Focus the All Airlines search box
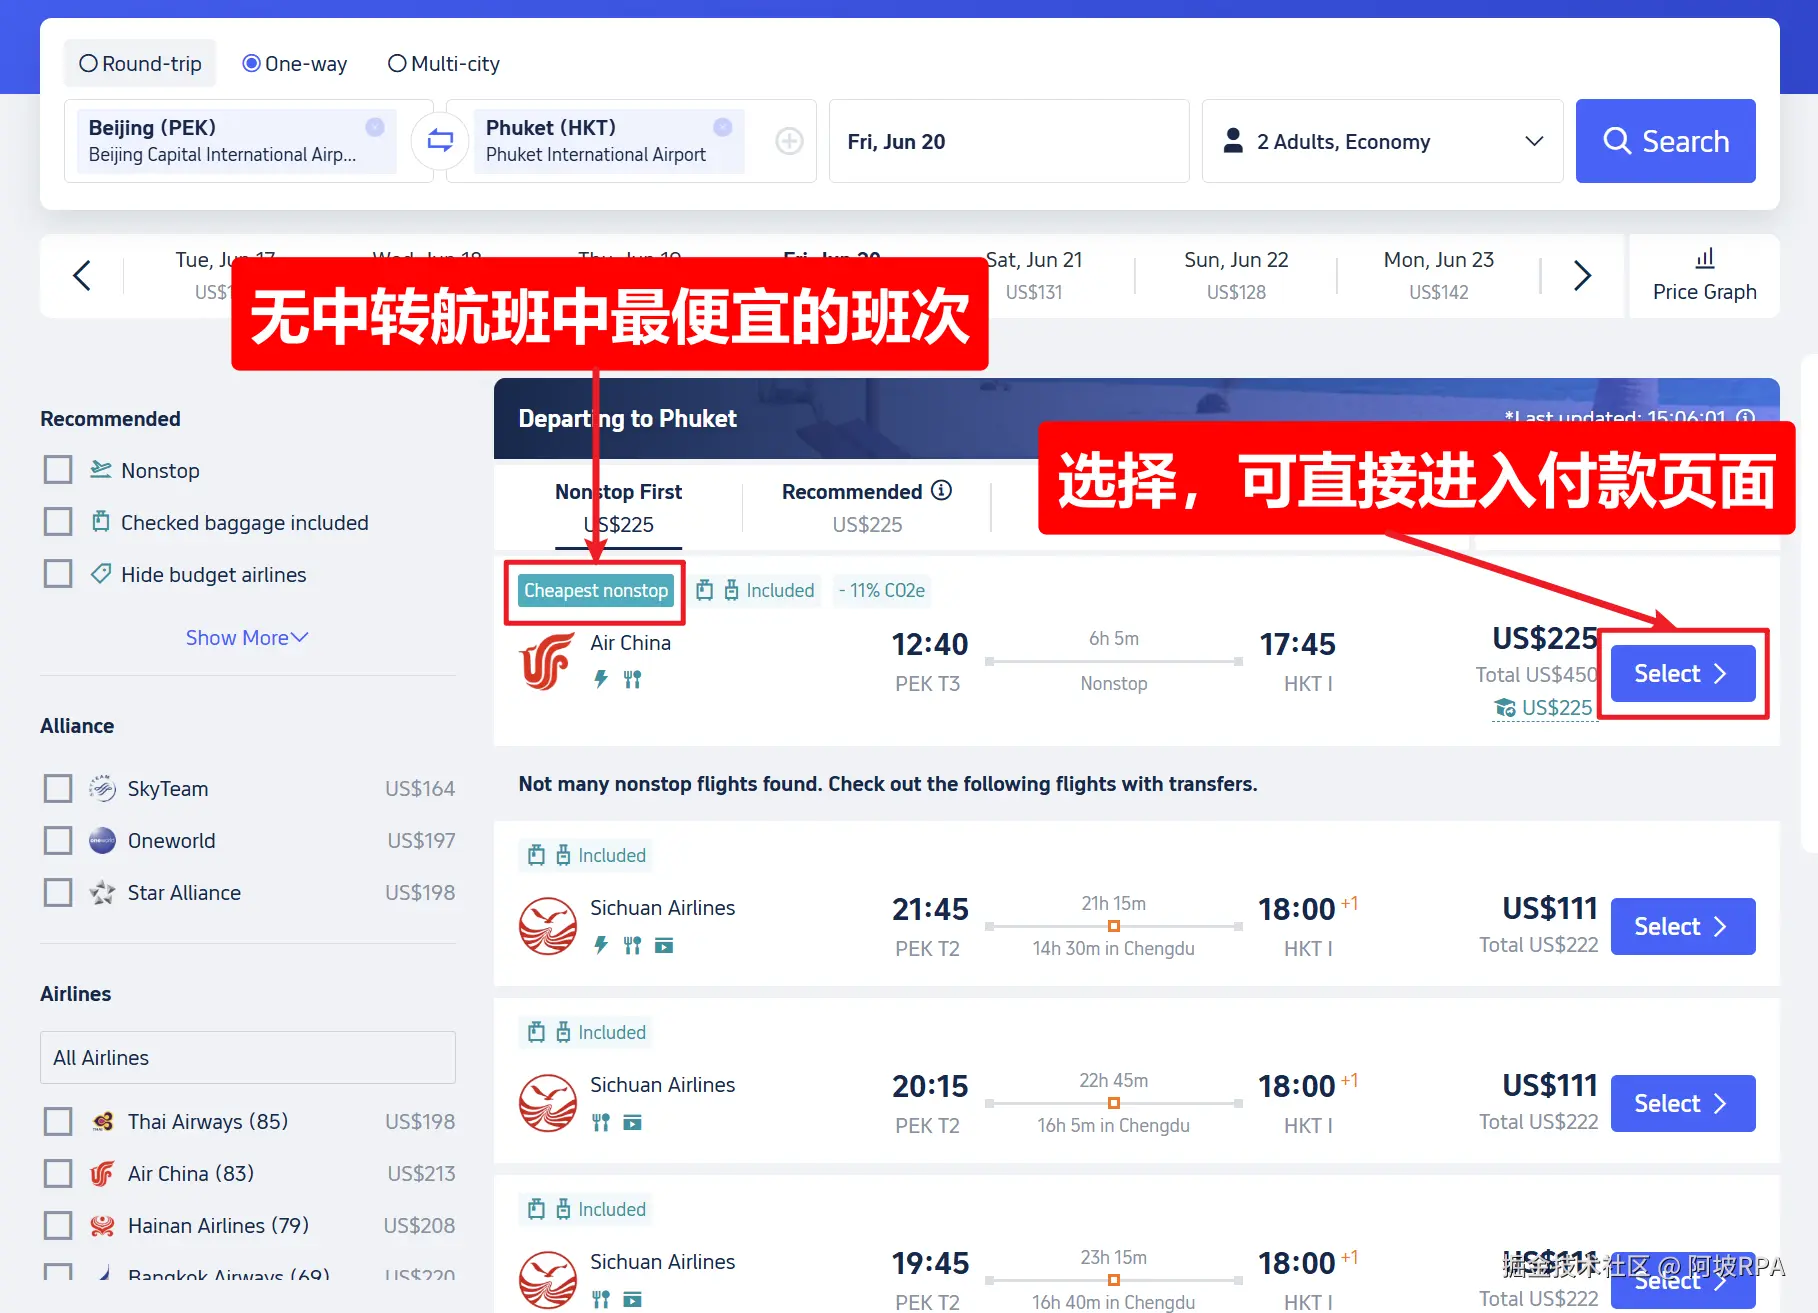Image resolution: width=1818 pixels, height=1313 pixels. (248, 1057)
